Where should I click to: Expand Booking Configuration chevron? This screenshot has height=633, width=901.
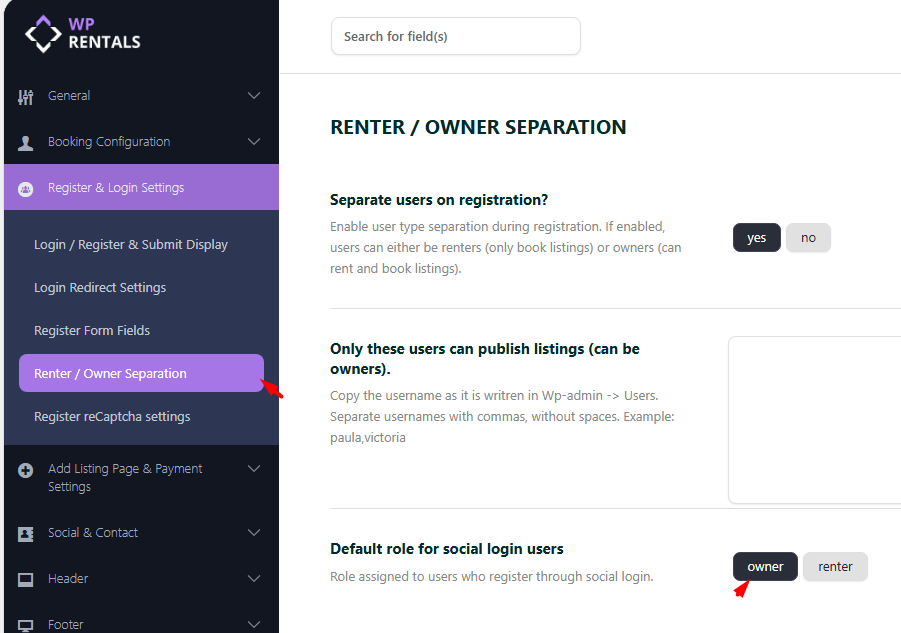point(254,142)
